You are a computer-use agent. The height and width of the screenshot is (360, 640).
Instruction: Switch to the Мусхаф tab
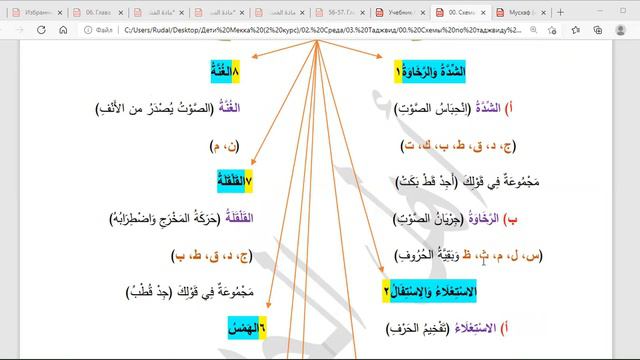click(521, 13)
